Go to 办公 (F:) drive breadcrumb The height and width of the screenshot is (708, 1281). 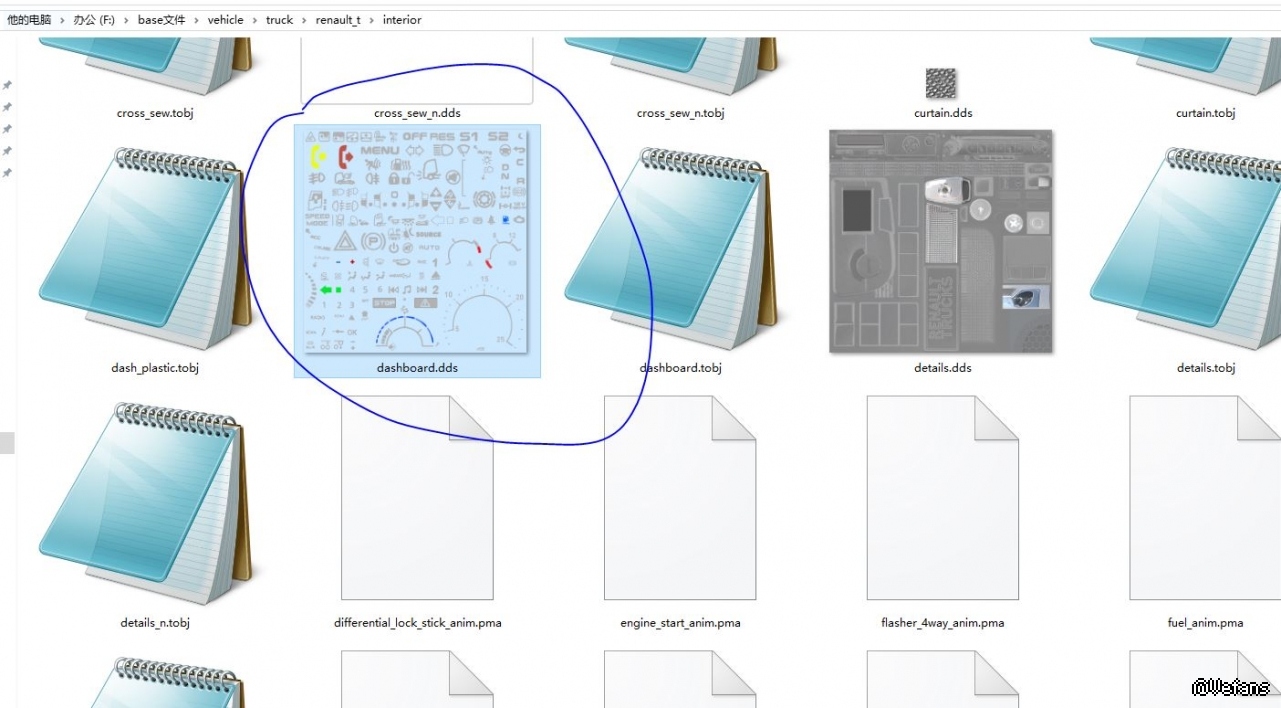[x=94, y=20]
